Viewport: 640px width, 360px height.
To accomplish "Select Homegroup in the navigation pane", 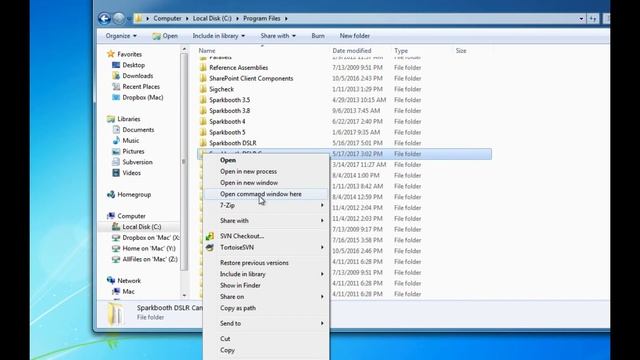I will [x=134, y=194].
